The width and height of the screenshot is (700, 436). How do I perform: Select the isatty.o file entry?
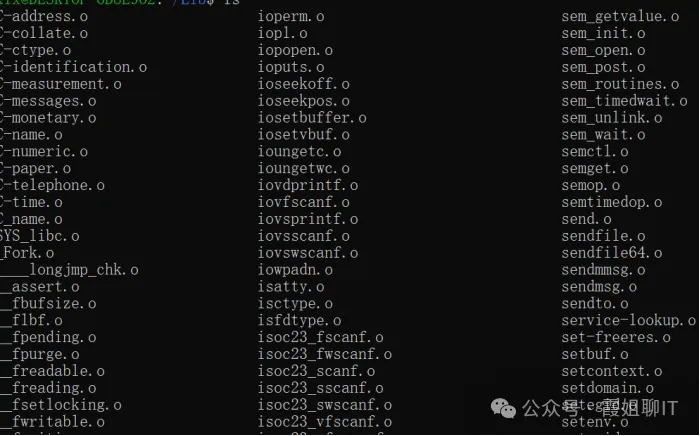(291, 287)
